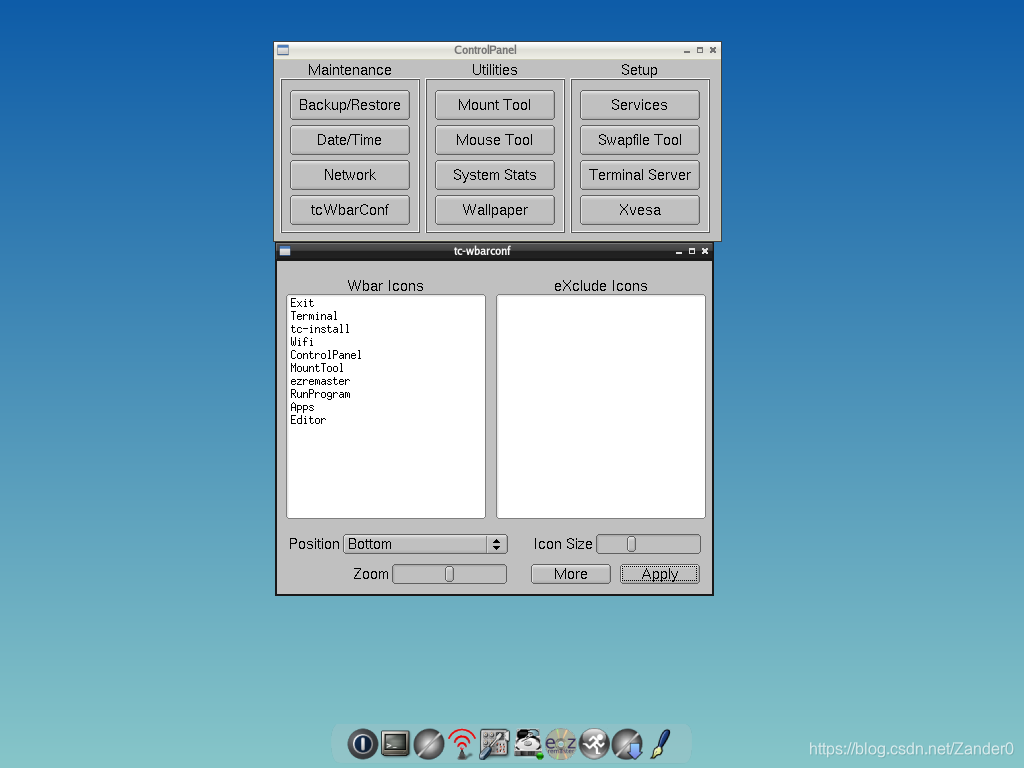The height and width of the screenshot is (768, 1024).
Task: Close the ControlPanel window
Action: (x=713, y=50)
